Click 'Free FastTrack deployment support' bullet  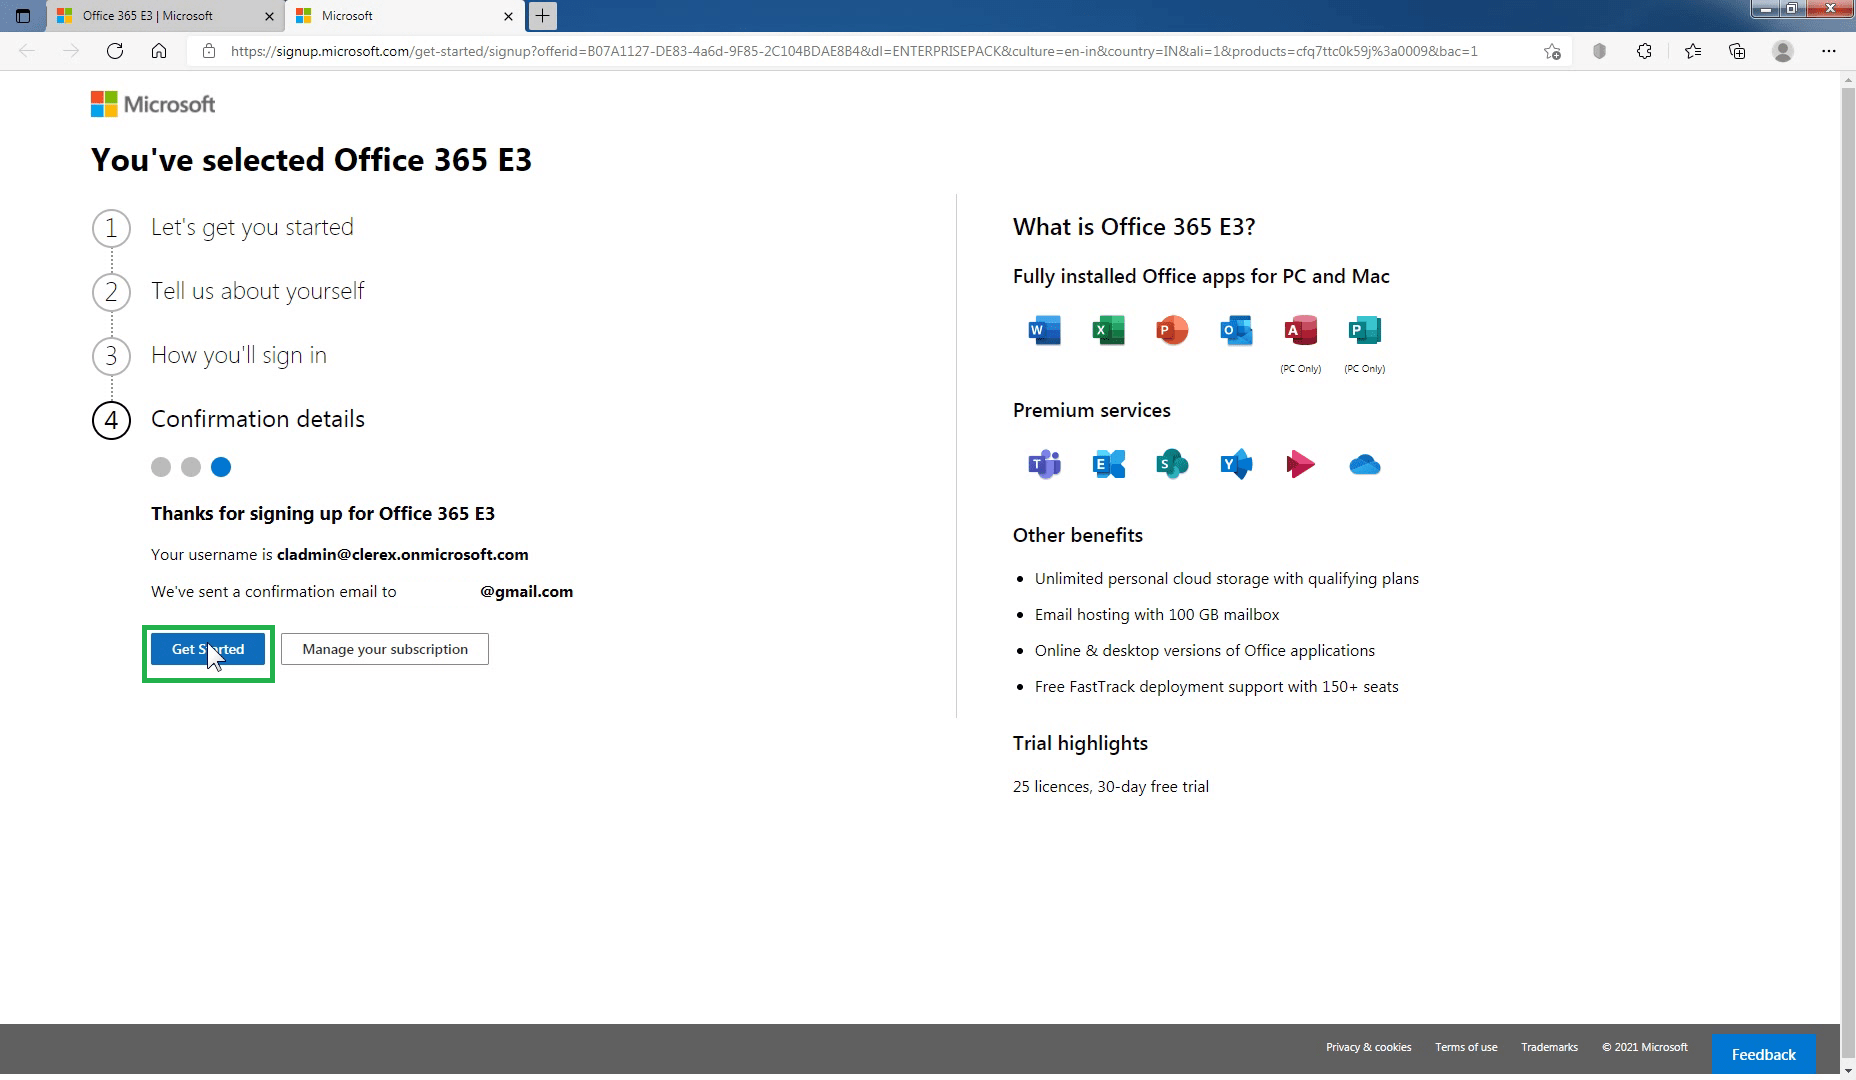[1217, 686]
